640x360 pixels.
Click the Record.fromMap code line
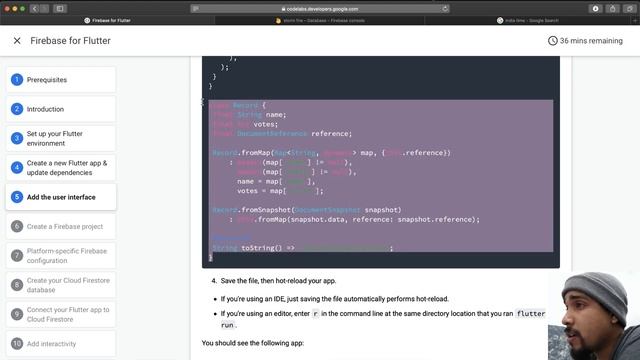coord(331,153)
